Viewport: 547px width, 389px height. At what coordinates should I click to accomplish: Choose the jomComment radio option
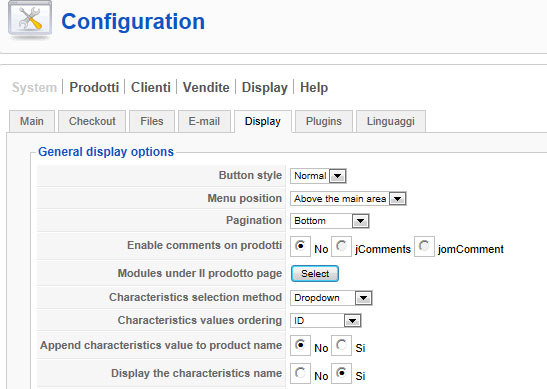pyautogui.click(x=424, y=246)
